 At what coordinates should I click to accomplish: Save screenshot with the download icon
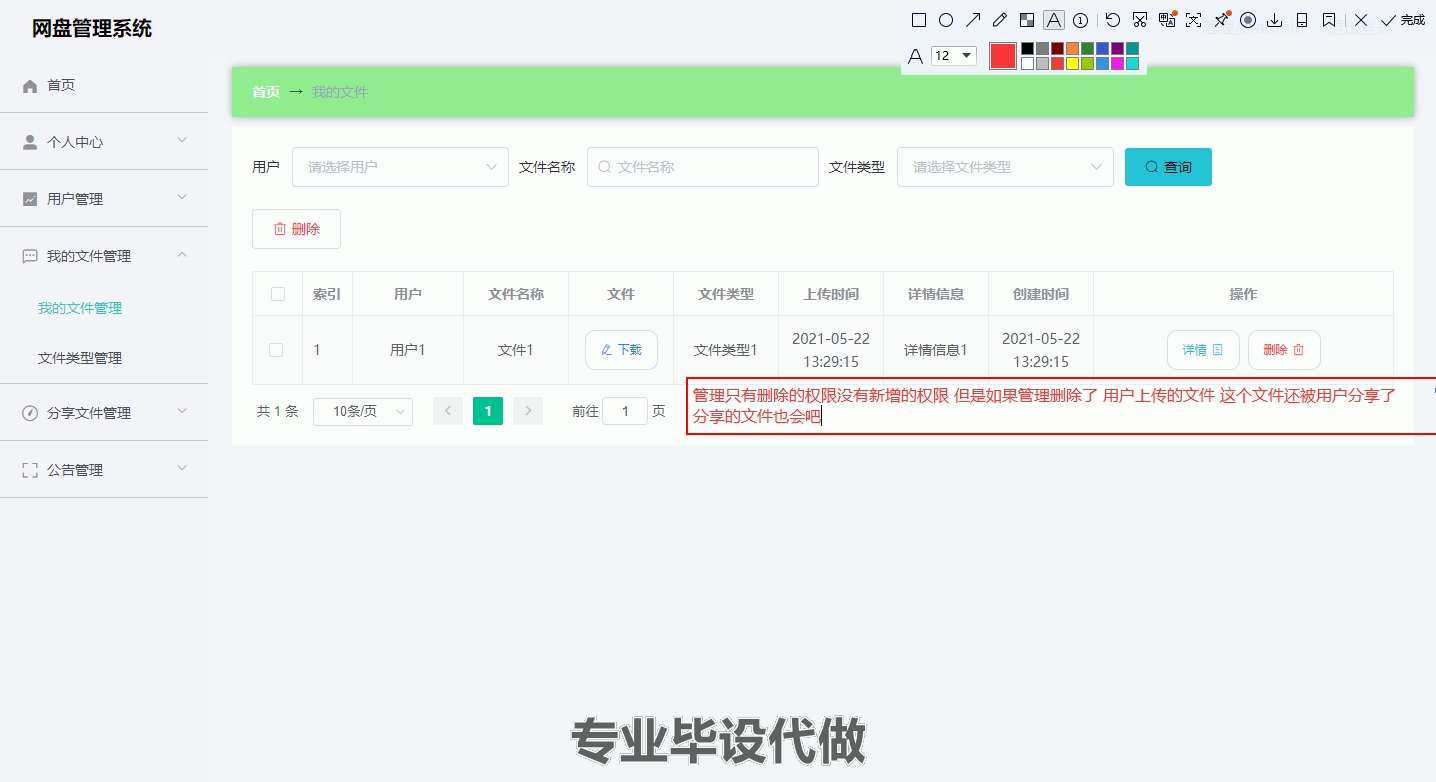coord(1275,20)
